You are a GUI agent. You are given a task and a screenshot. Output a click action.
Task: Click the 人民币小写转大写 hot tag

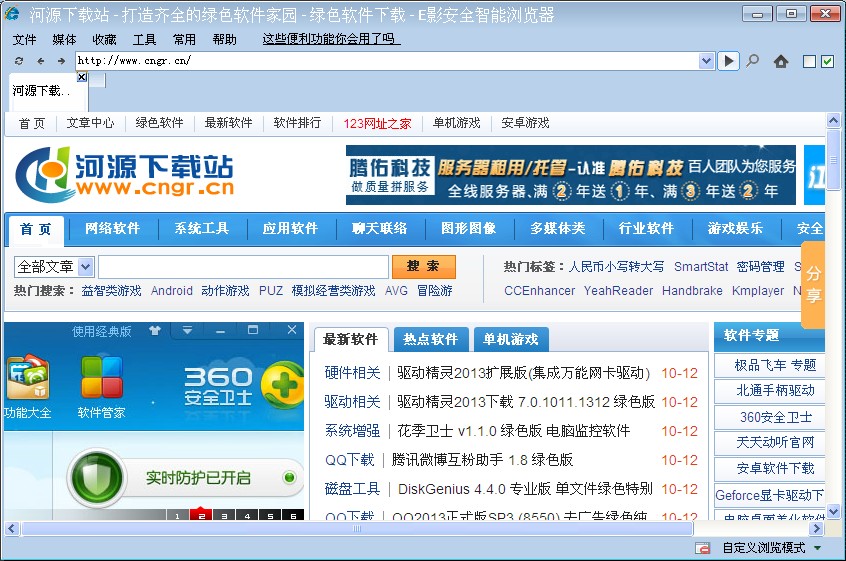pyautogui.click(x=617, y=266)
